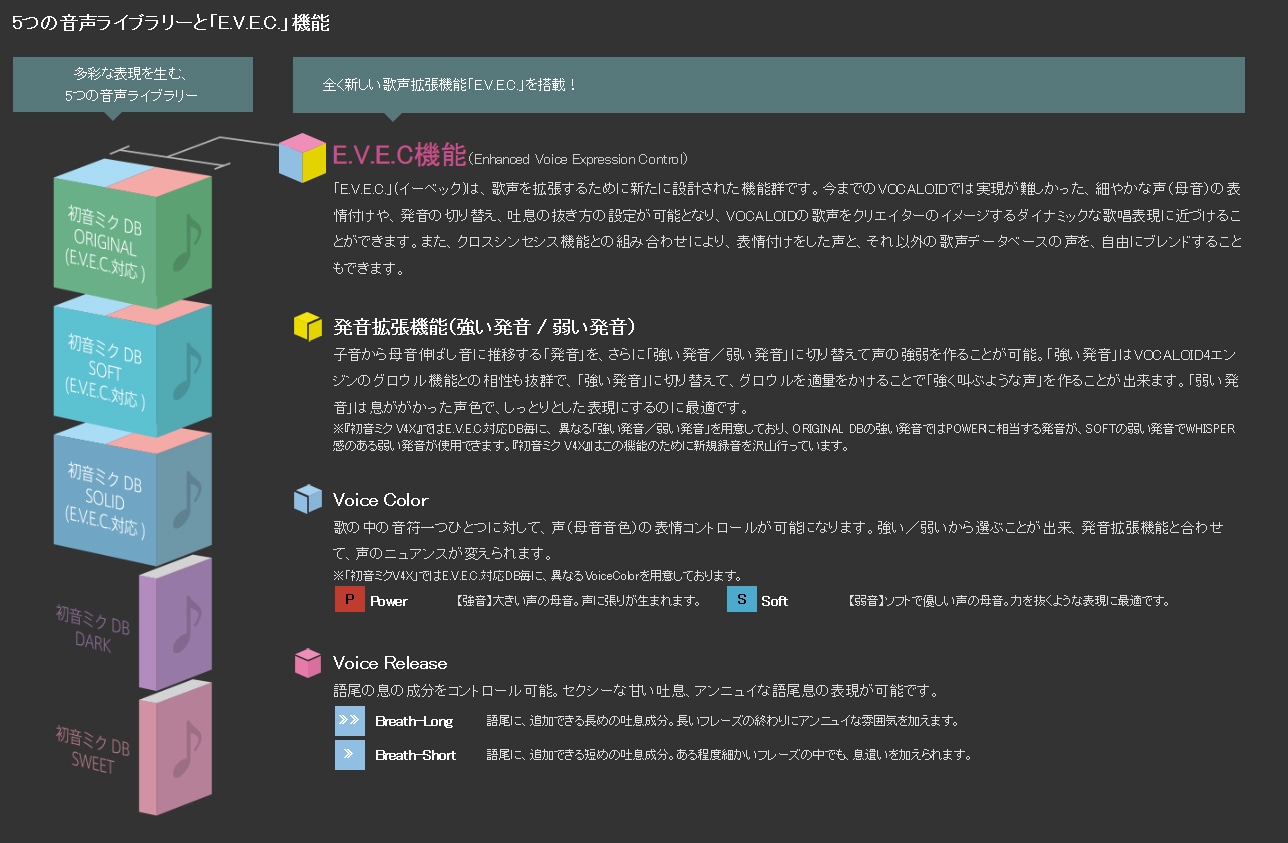The height and width of the screenshot is (843, 1288).
Task: Select the pink 初音ミク DB SWEET box
Action: (175, 748)
